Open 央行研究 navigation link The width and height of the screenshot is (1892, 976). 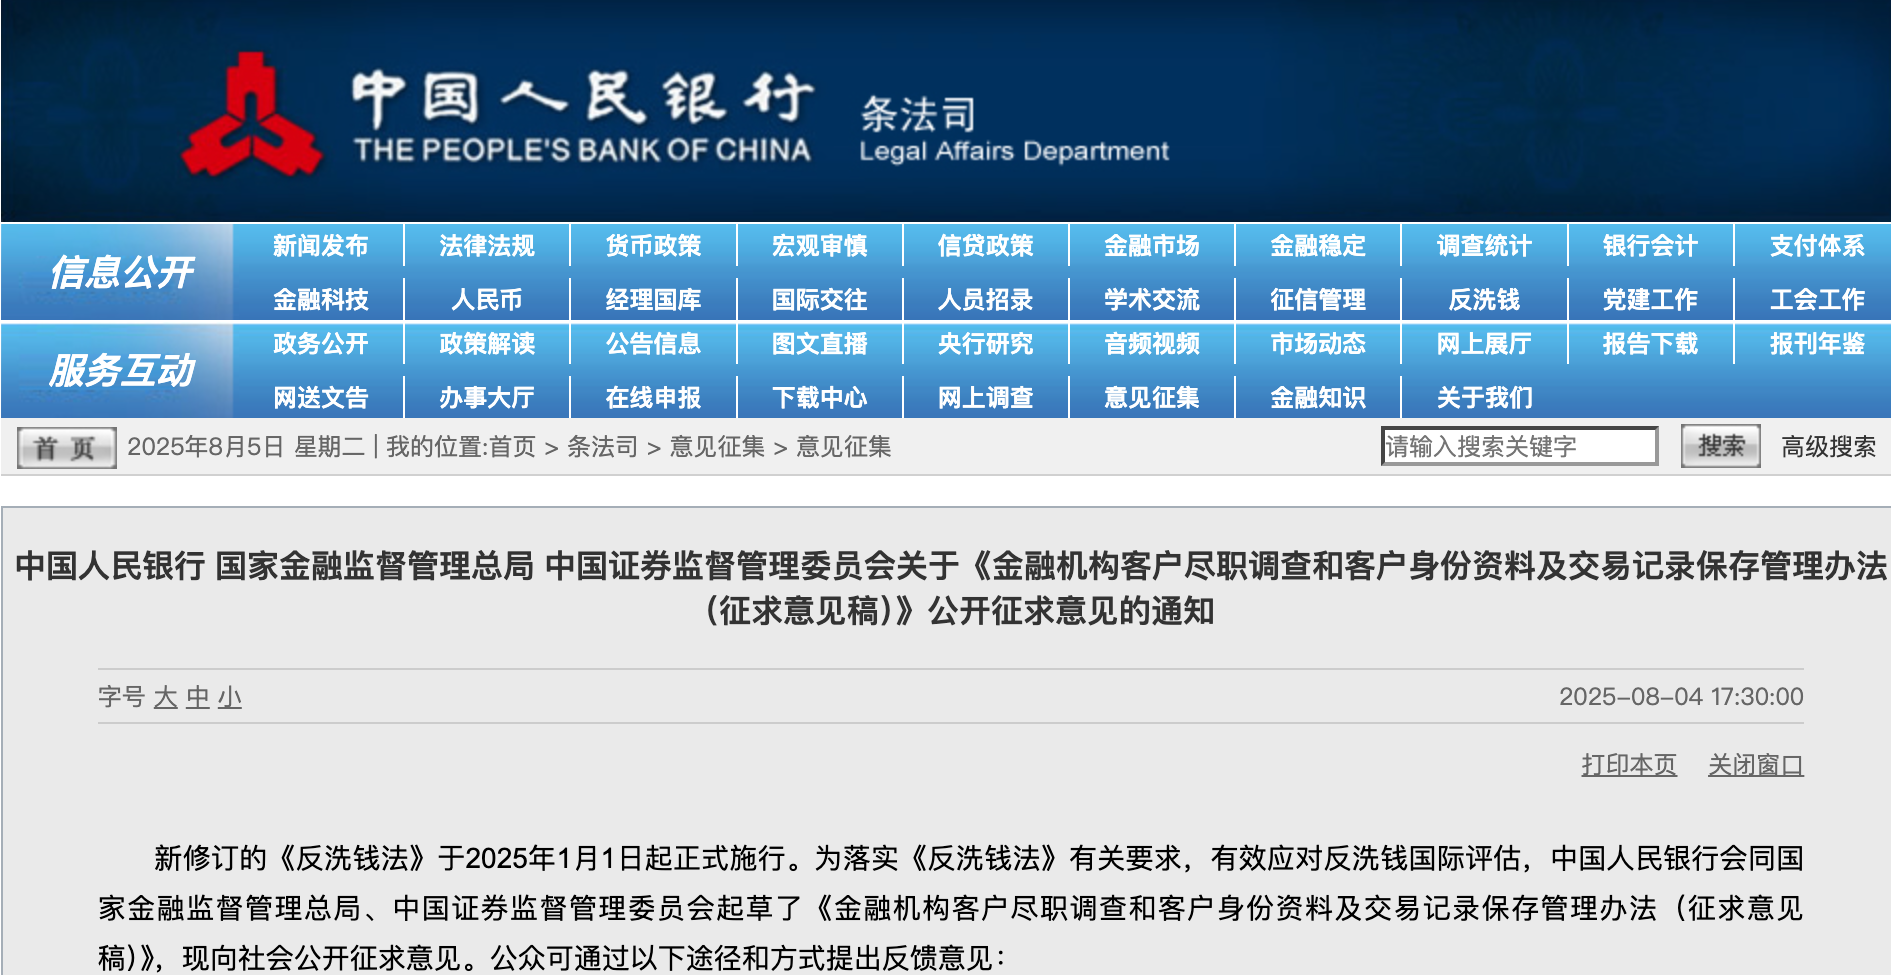[986, 344]
